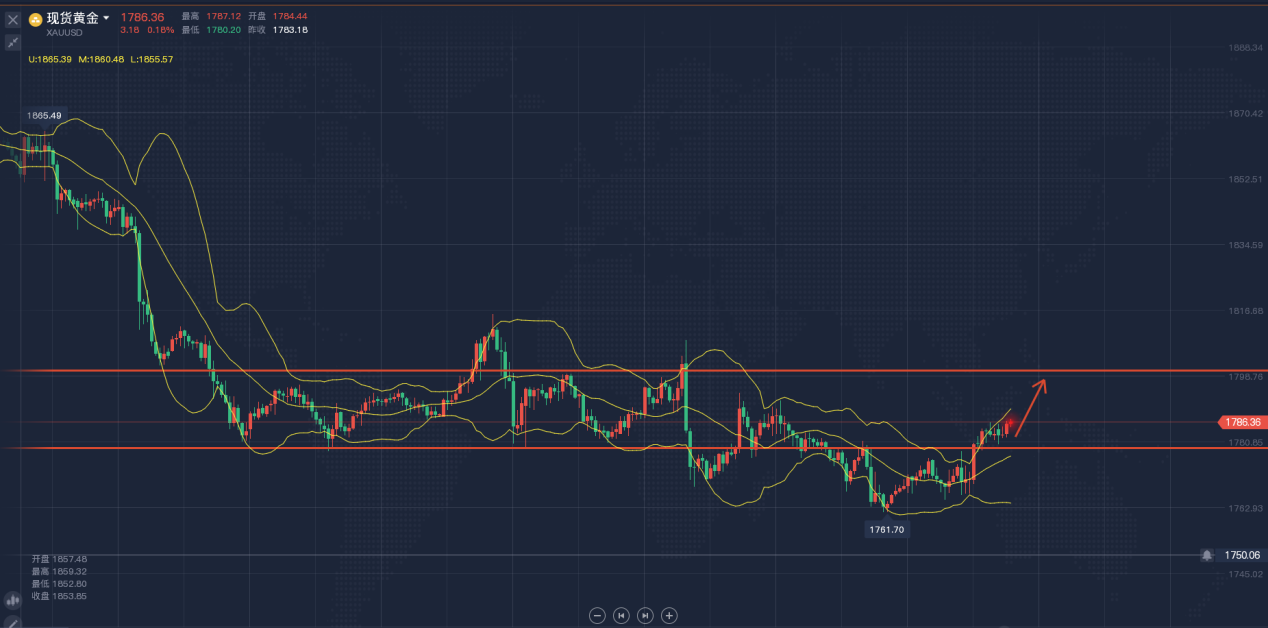Select the pencil drawing tool icon
Viewport: 1268px width, 628px height.
[x=13, y=620]
